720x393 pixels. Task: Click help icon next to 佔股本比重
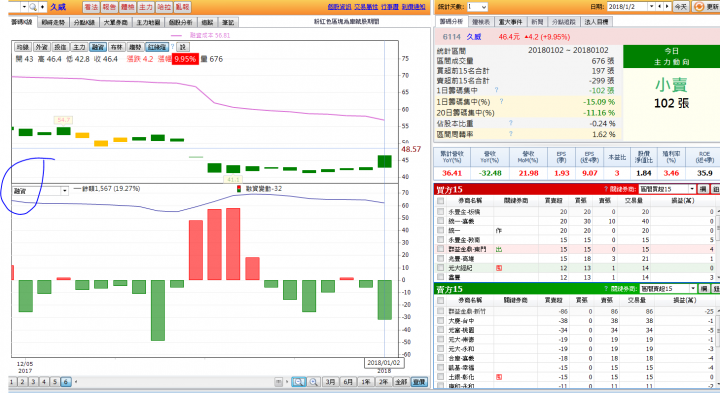(x=511, y=123)
